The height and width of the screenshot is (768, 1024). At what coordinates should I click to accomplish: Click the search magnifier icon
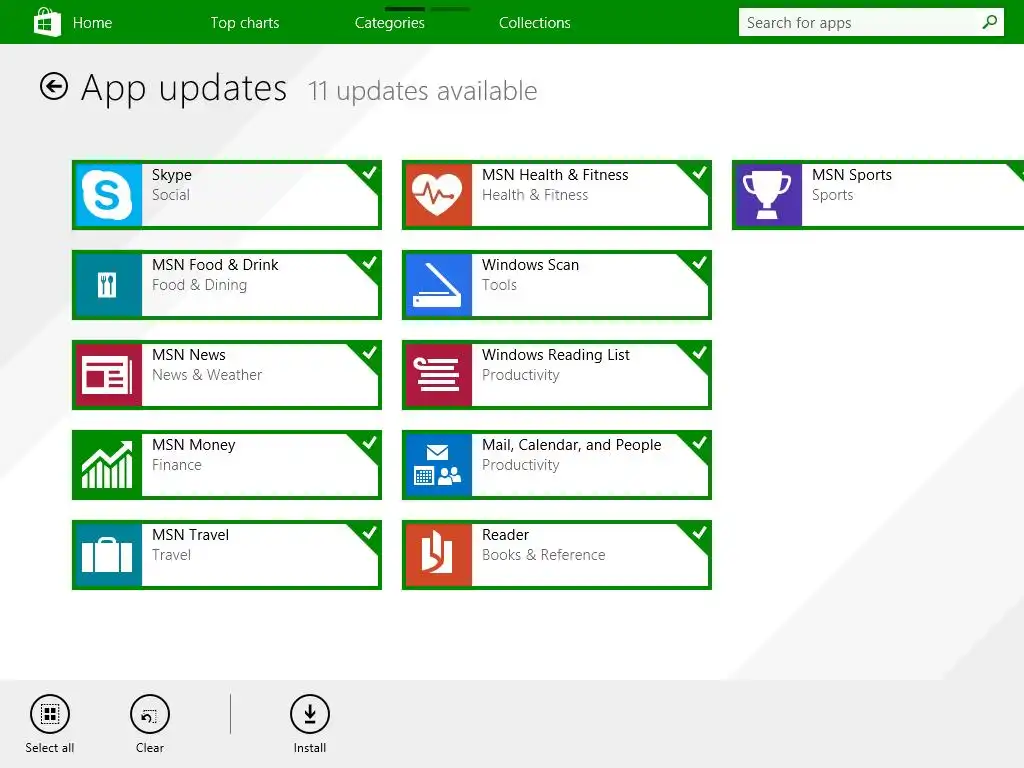989,22
